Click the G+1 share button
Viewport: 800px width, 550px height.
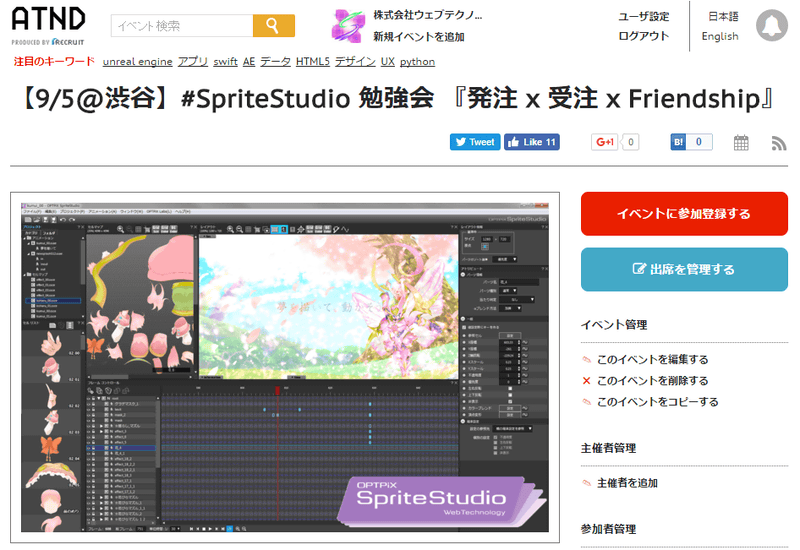605,142
